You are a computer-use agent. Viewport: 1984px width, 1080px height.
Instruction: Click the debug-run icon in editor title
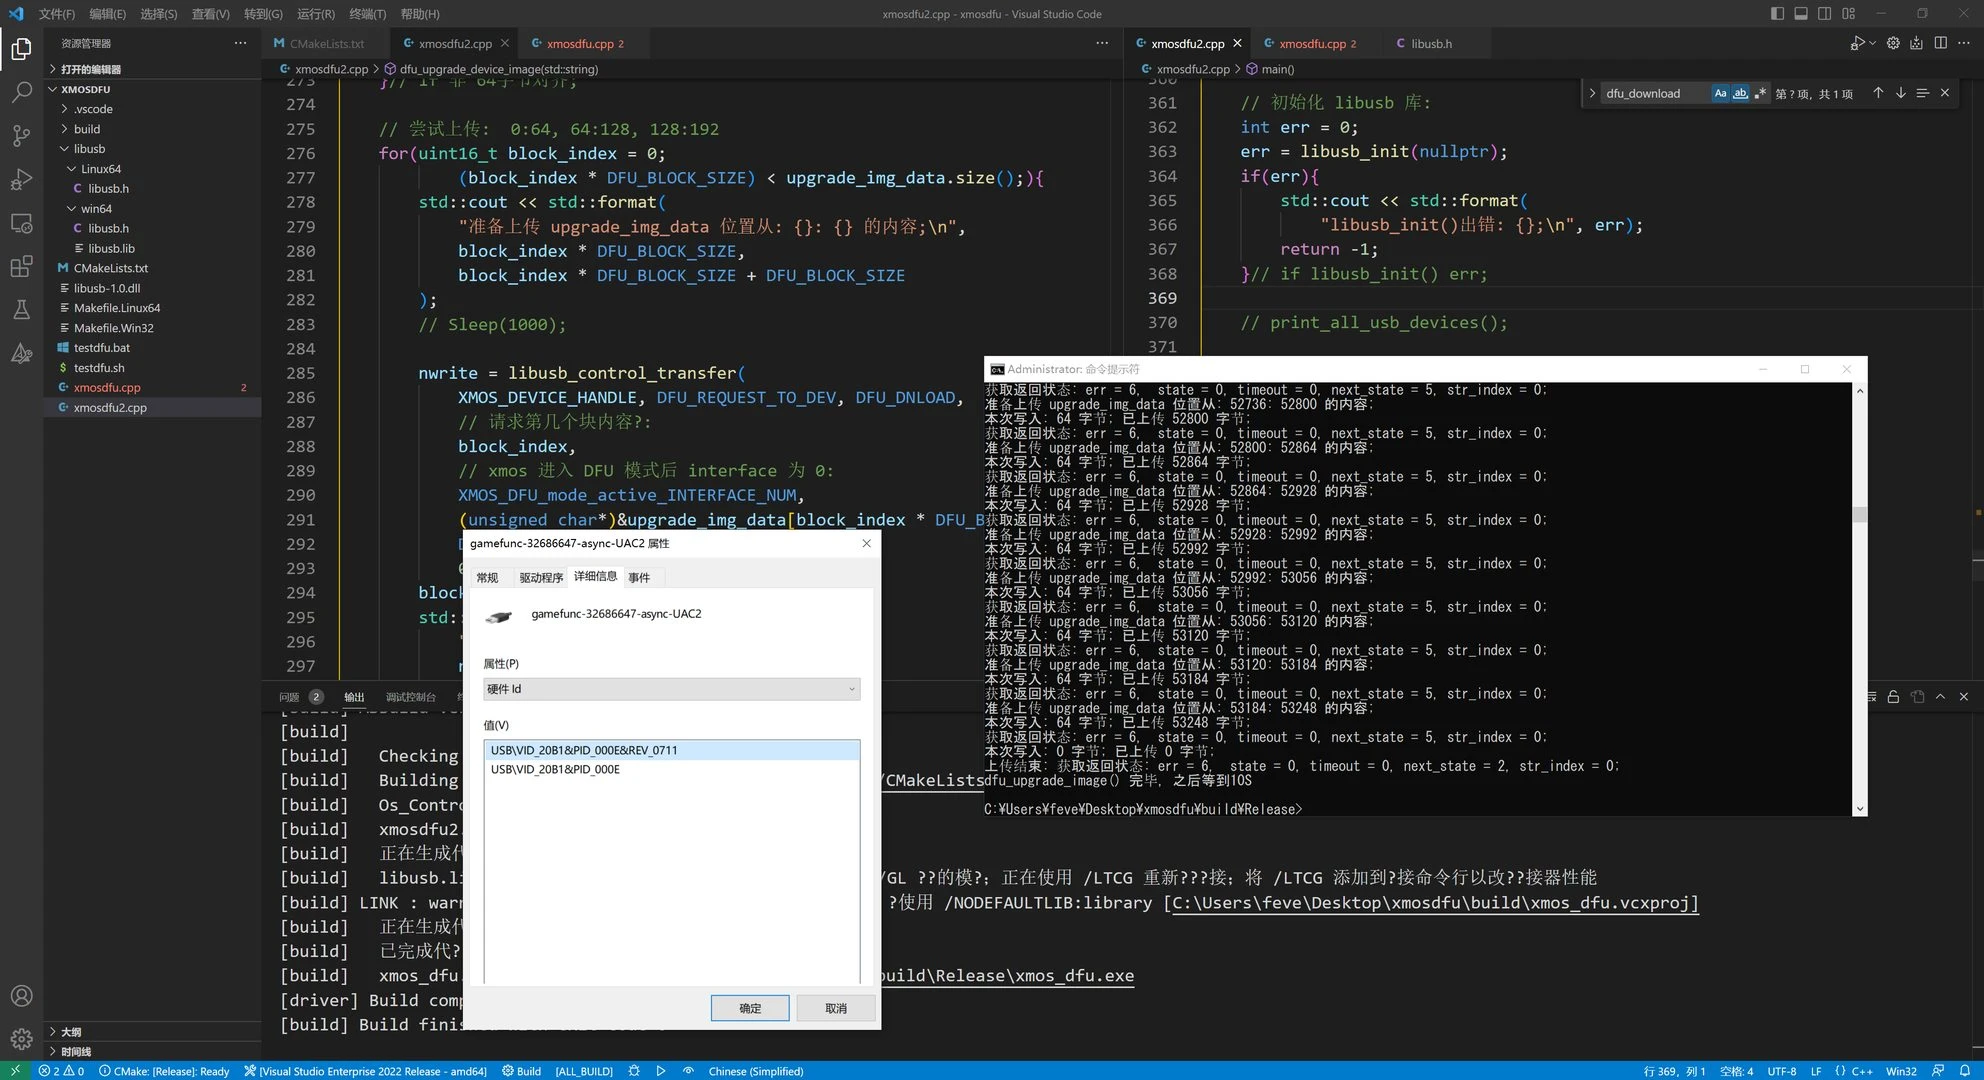pos(1857,43)
